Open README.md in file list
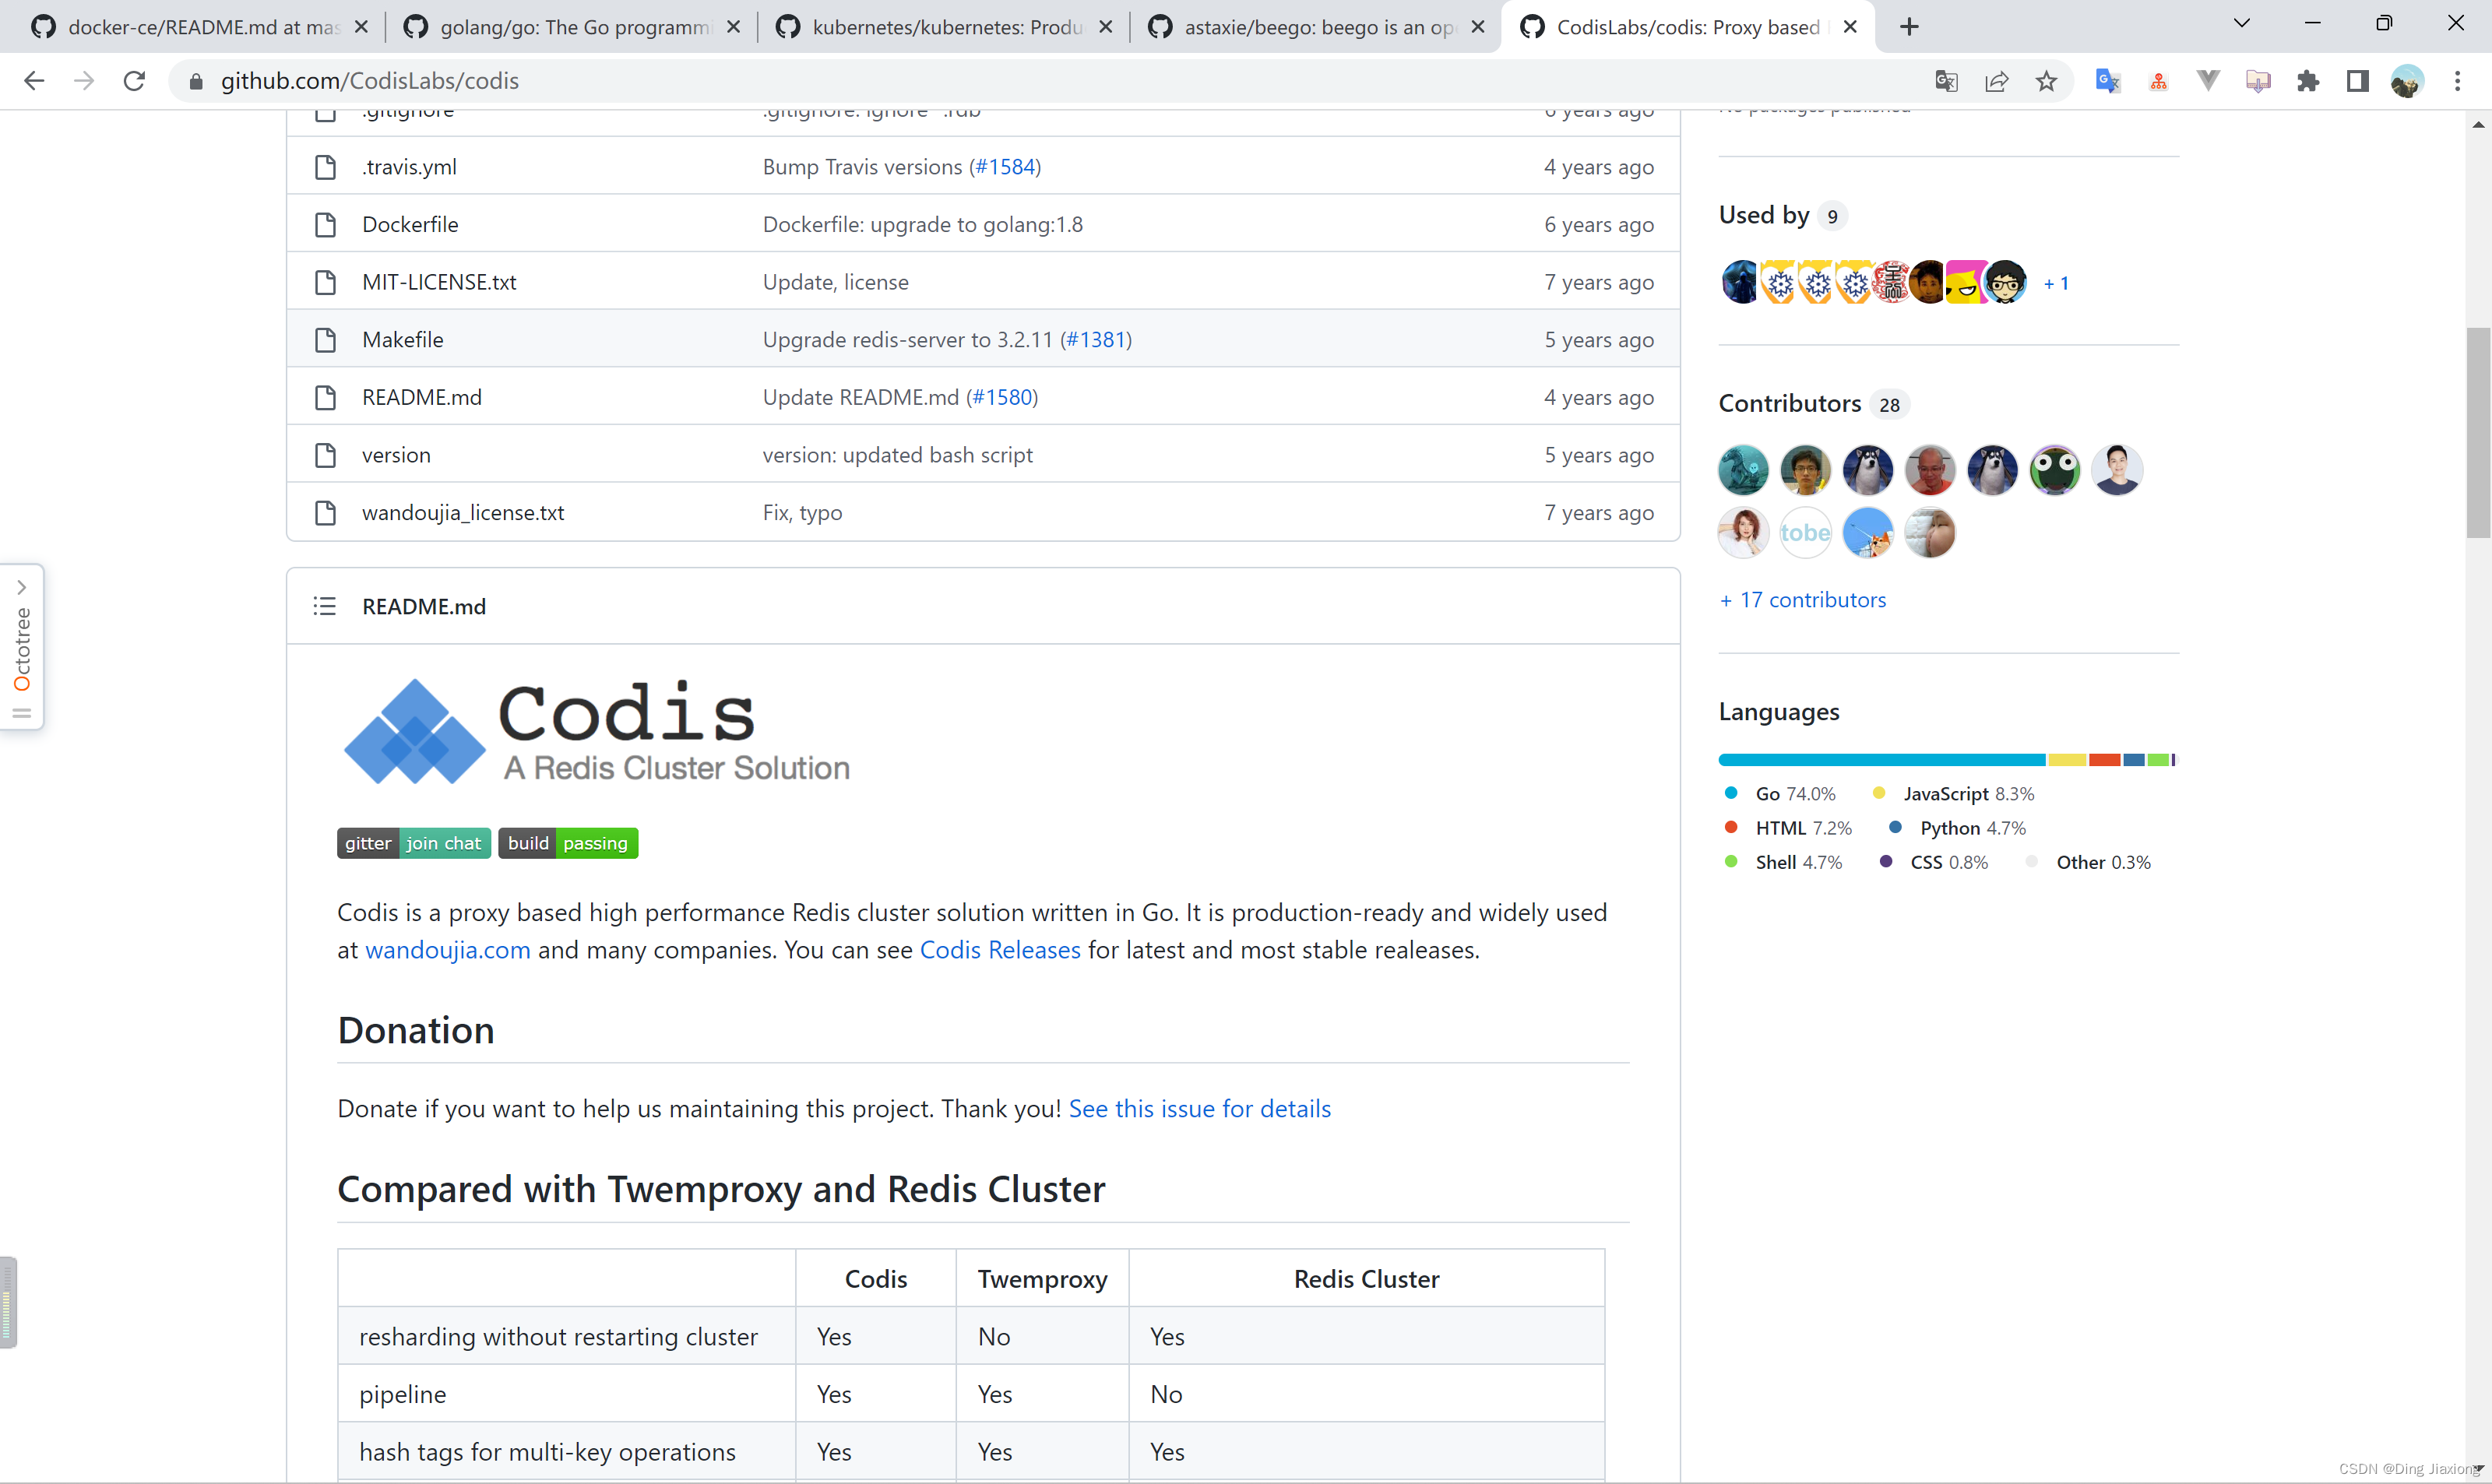This screenshot has width=2492, height=1484. [422, 397]
